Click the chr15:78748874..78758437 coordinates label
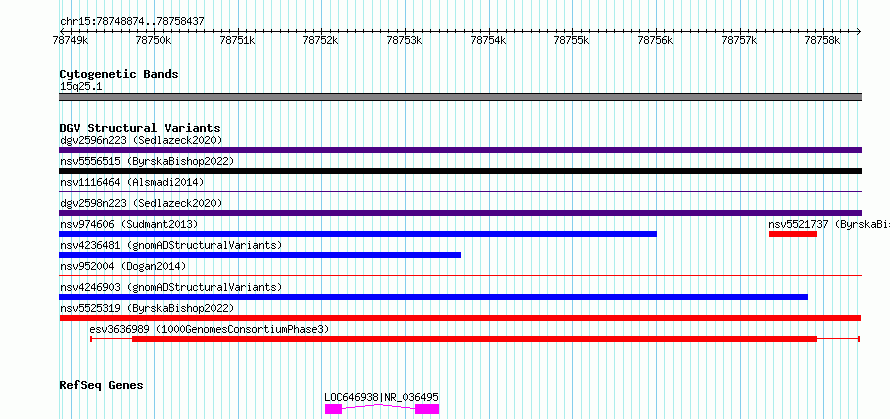This screenshot has height=419, width=890. (x=132, y=22)
